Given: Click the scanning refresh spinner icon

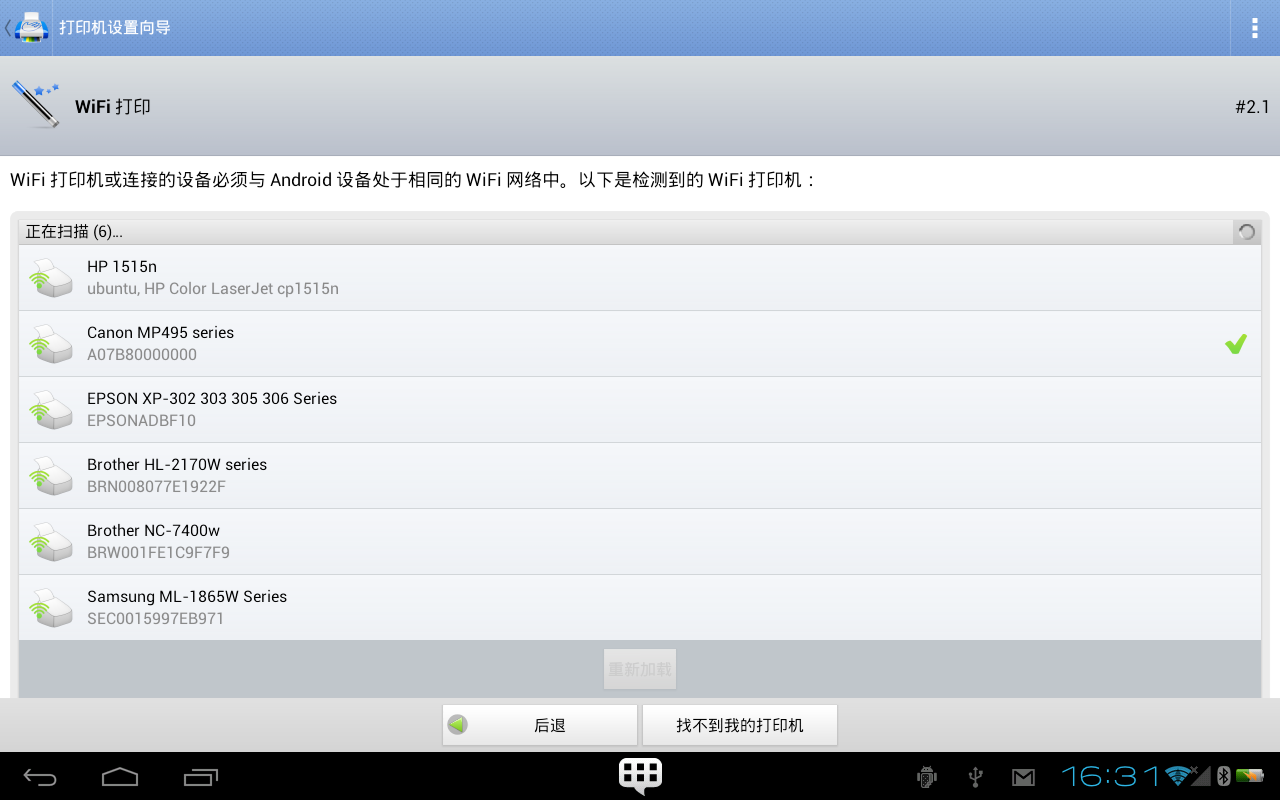Looking at the screenshot, I should pos(1246,232).
